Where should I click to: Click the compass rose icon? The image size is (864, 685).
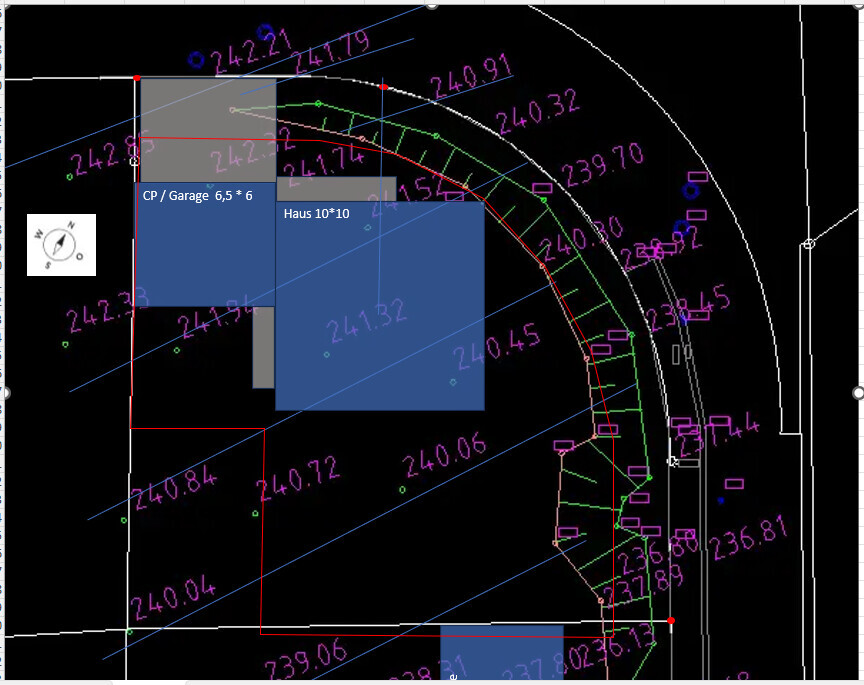61,244
